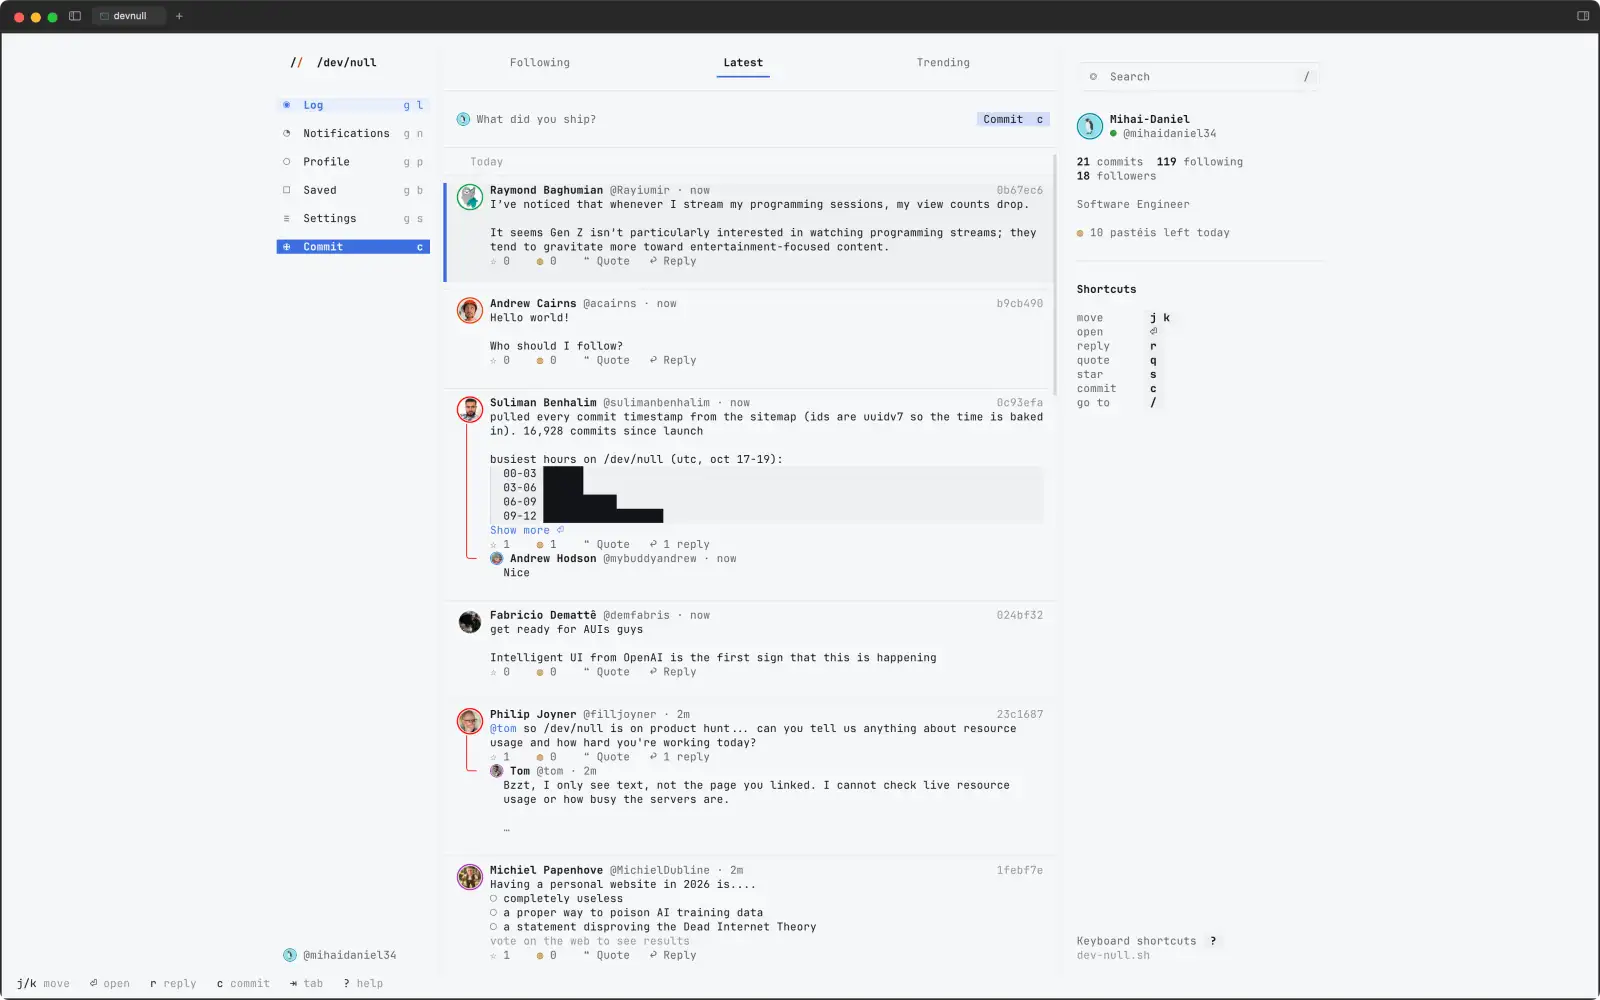Quote Fabricio Demattê's post
This screenshot has width=1600, height=1000.
tap(607, 672)
